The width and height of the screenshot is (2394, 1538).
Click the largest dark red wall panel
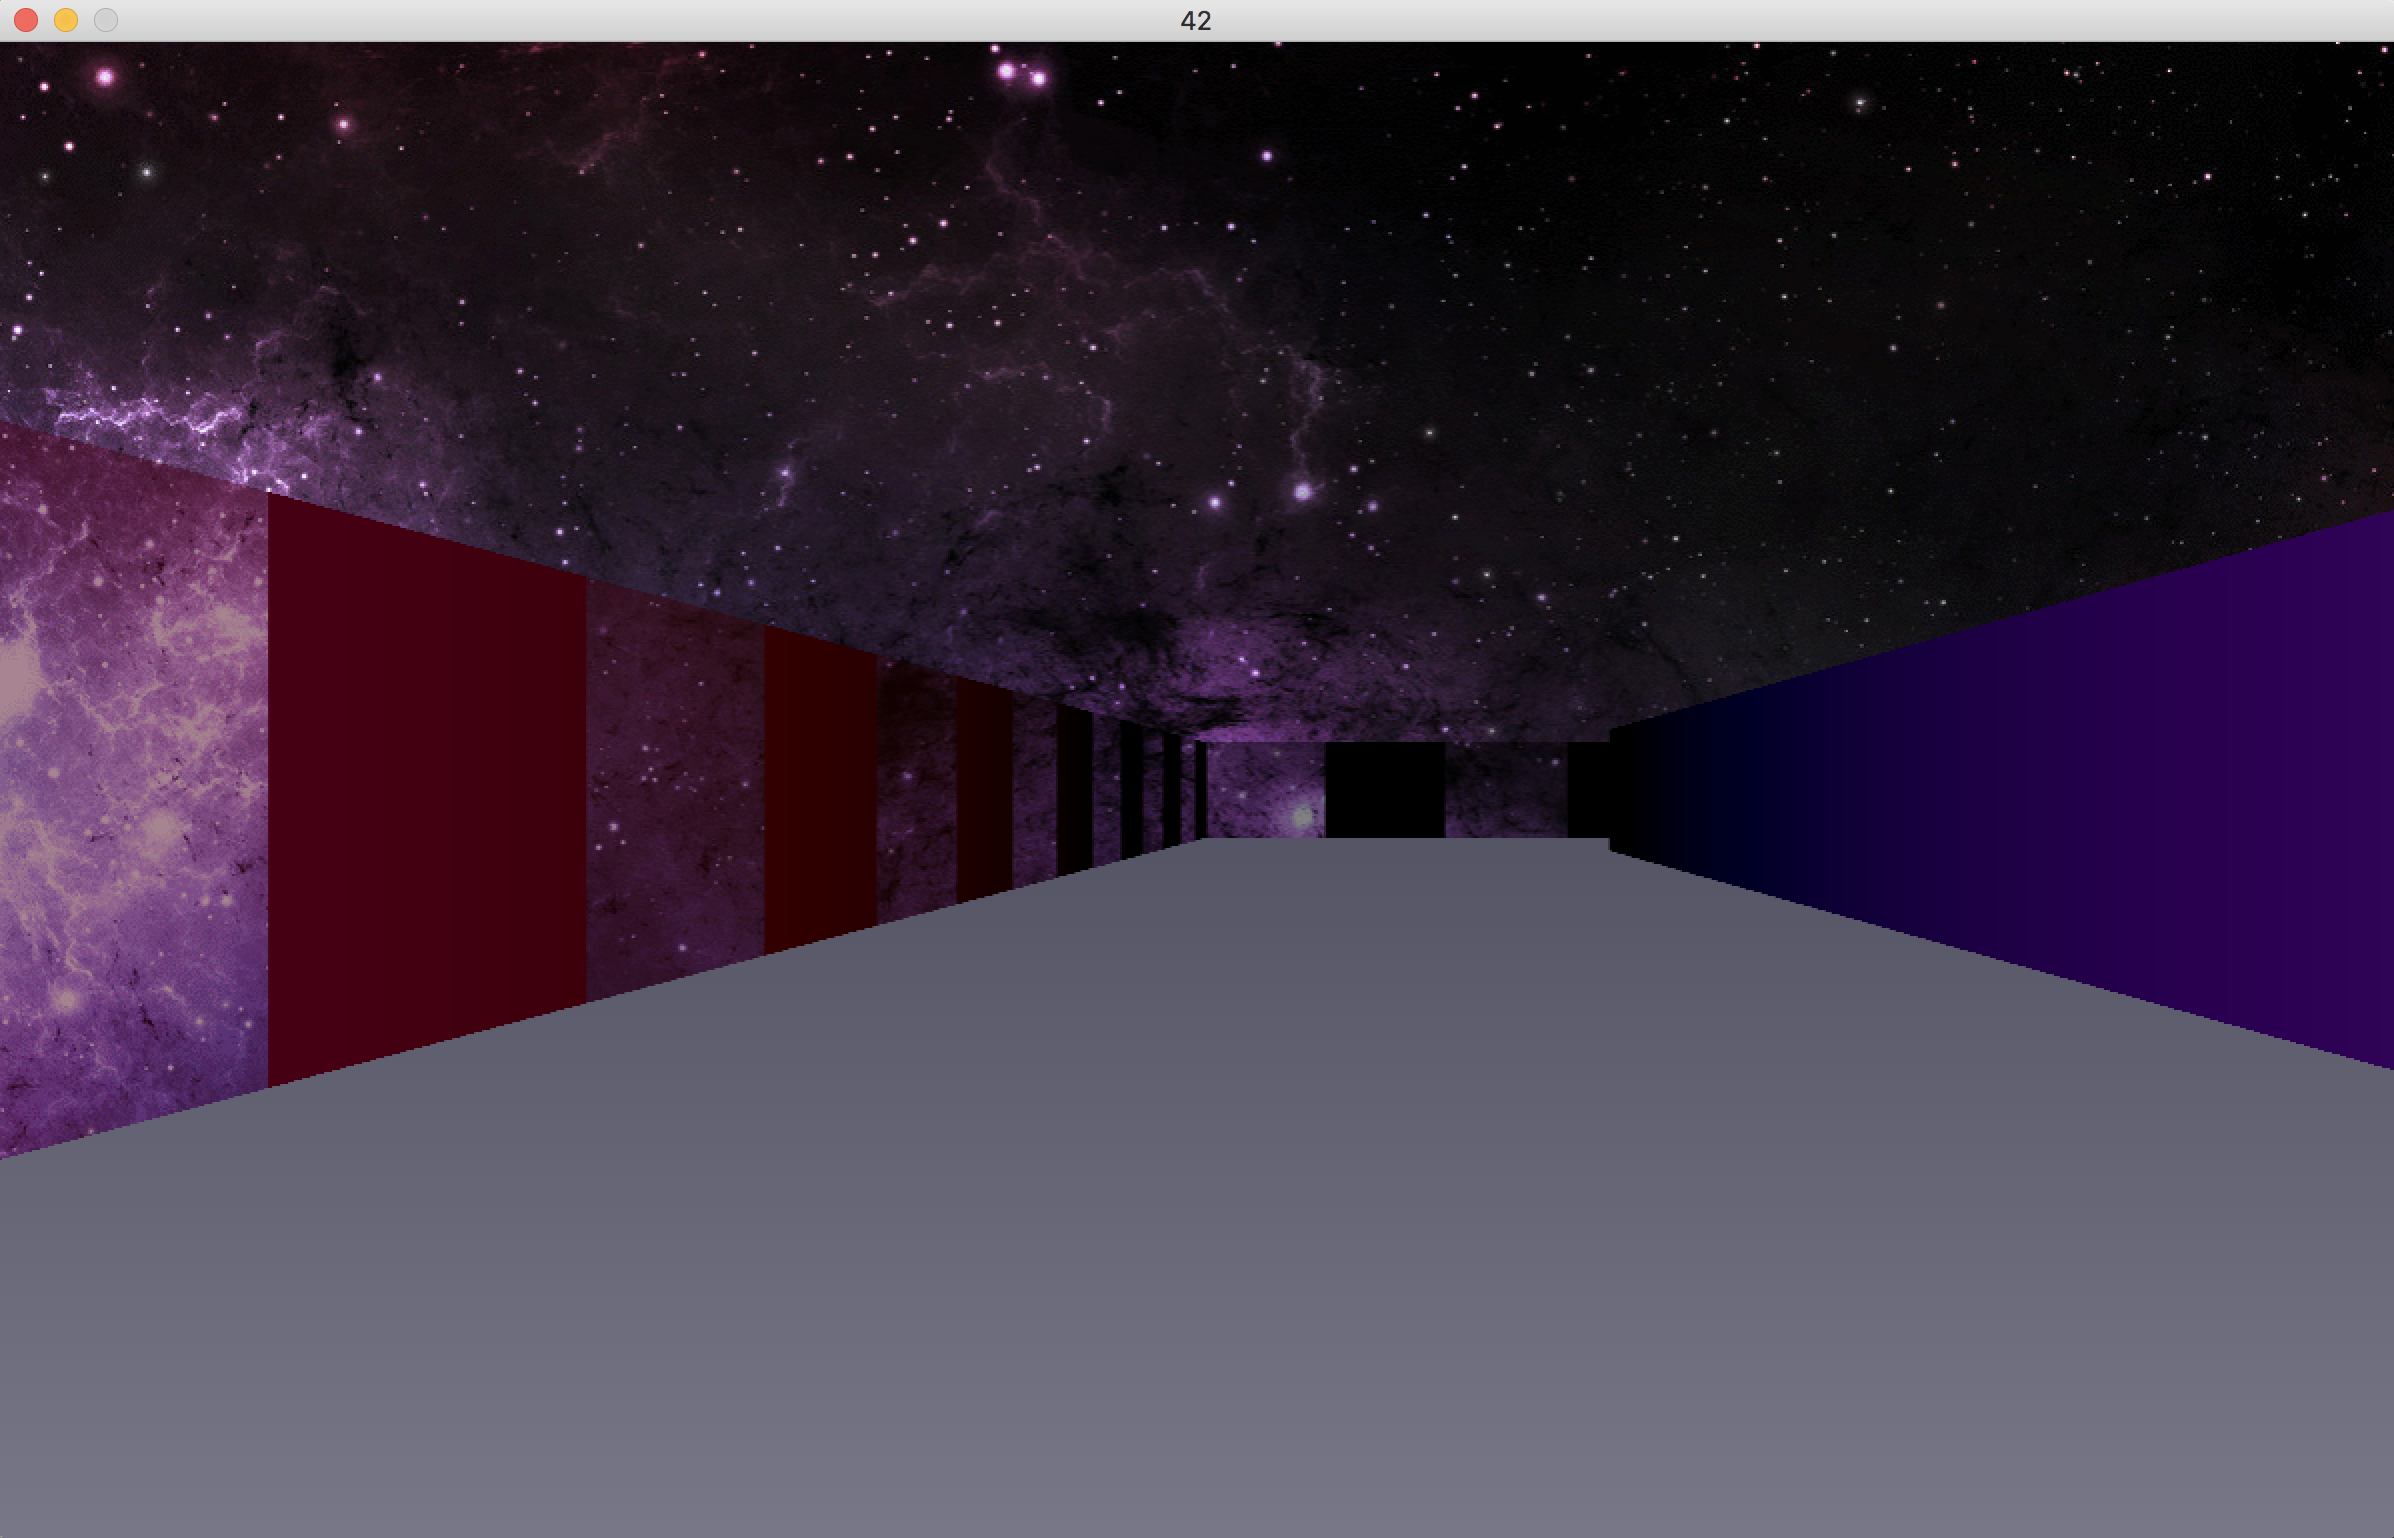point(426,790)
